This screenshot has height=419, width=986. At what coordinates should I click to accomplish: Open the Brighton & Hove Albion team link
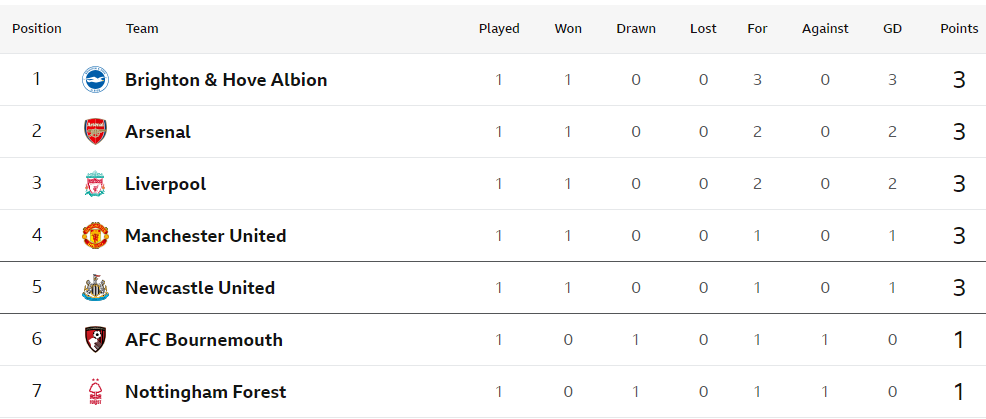pyautogui.click(x=226, y=80)
